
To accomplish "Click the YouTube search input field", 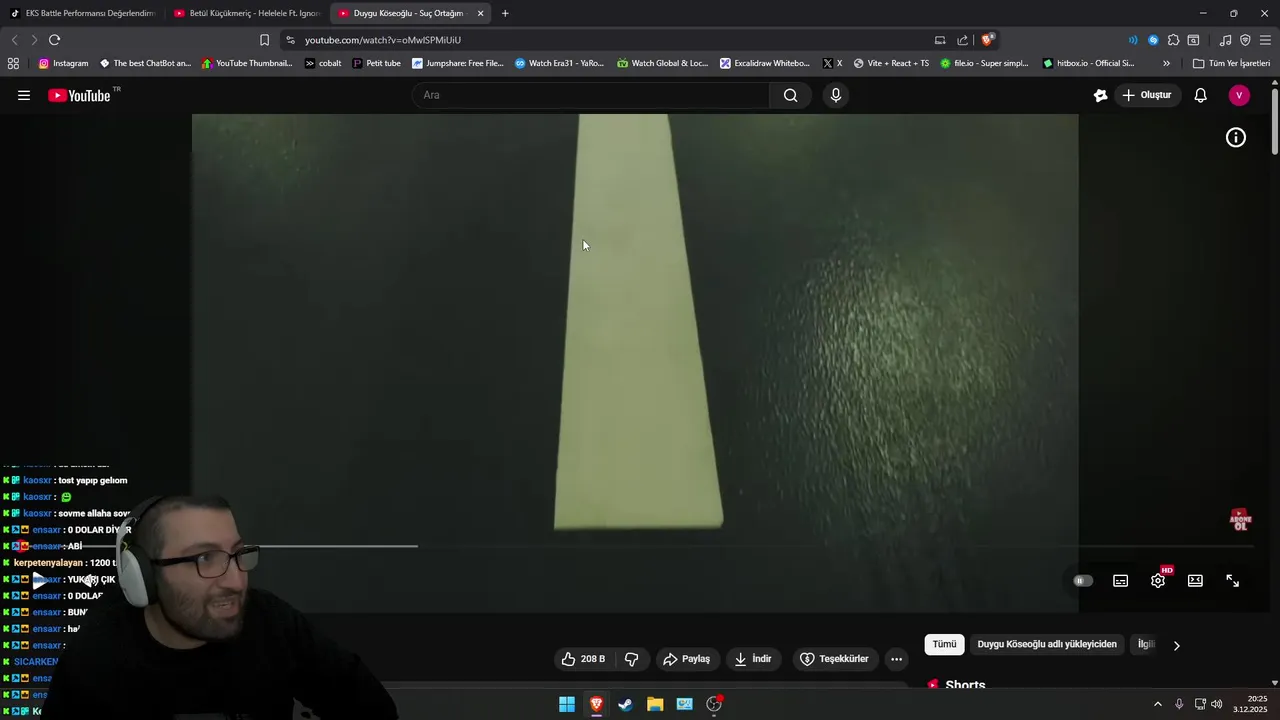I will [x=590, y=95].
